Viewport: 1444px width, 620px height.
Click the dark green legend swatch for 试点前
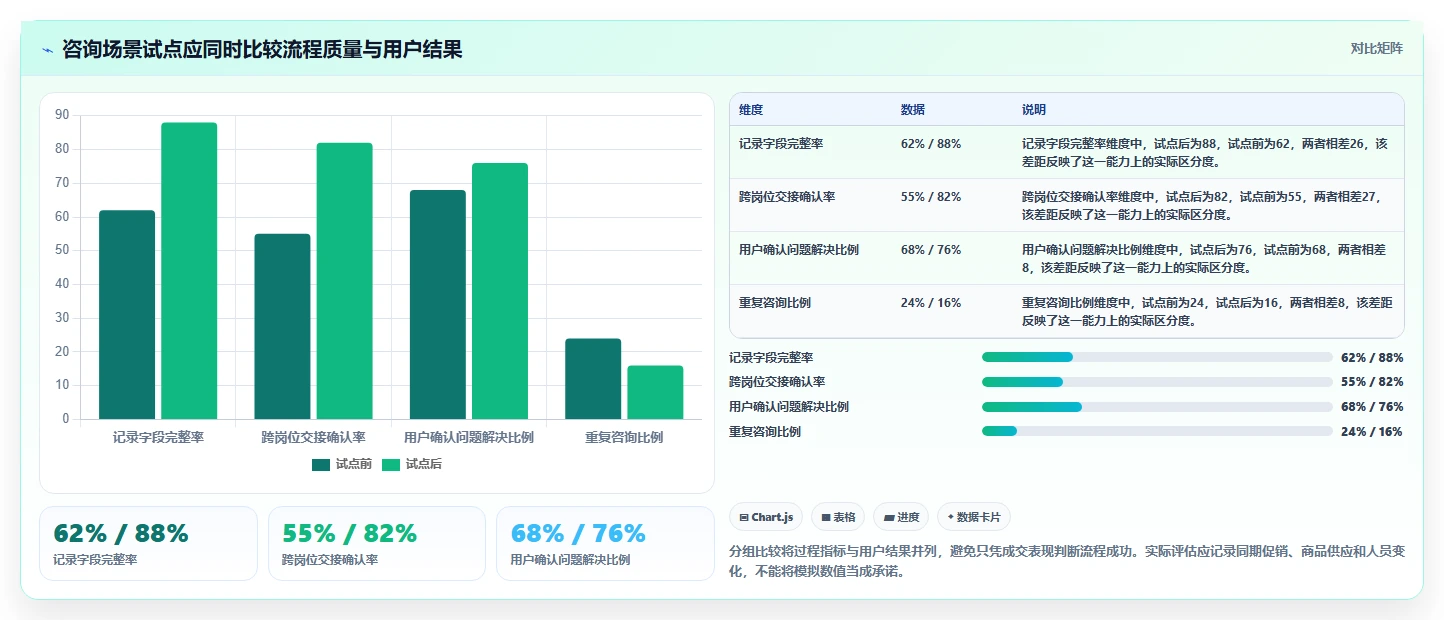(x=321, y=464)
